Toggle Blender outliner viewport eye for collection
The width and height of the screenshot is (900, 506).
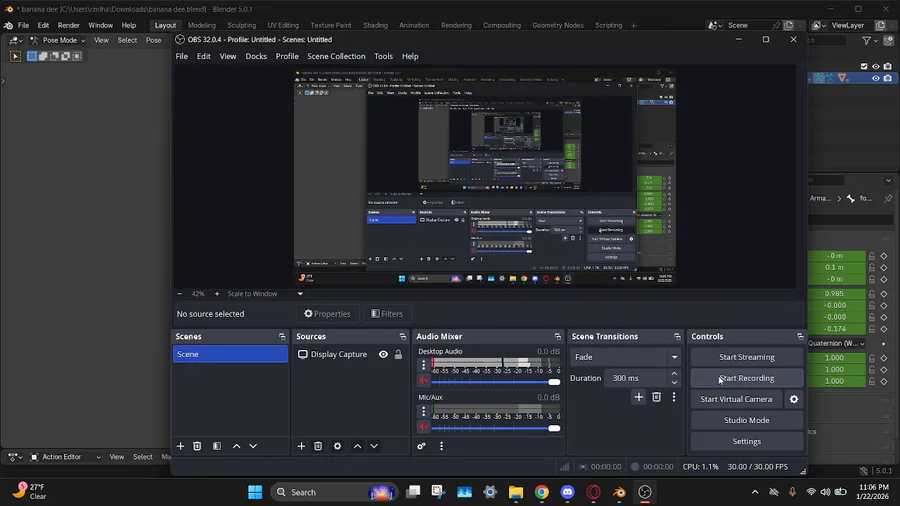click(875, 67)
